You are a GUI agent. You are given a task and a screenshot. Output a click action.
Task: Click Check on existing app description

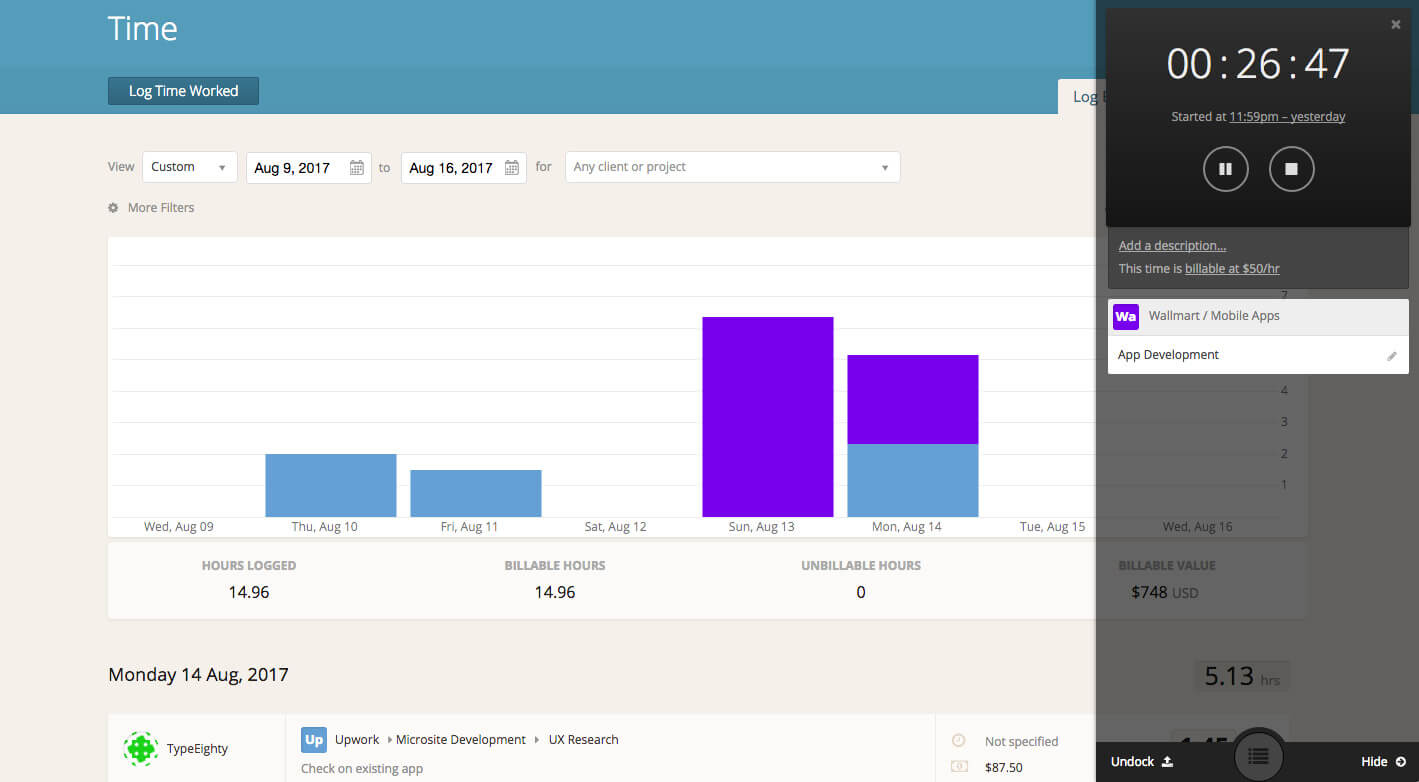point(362,769)
